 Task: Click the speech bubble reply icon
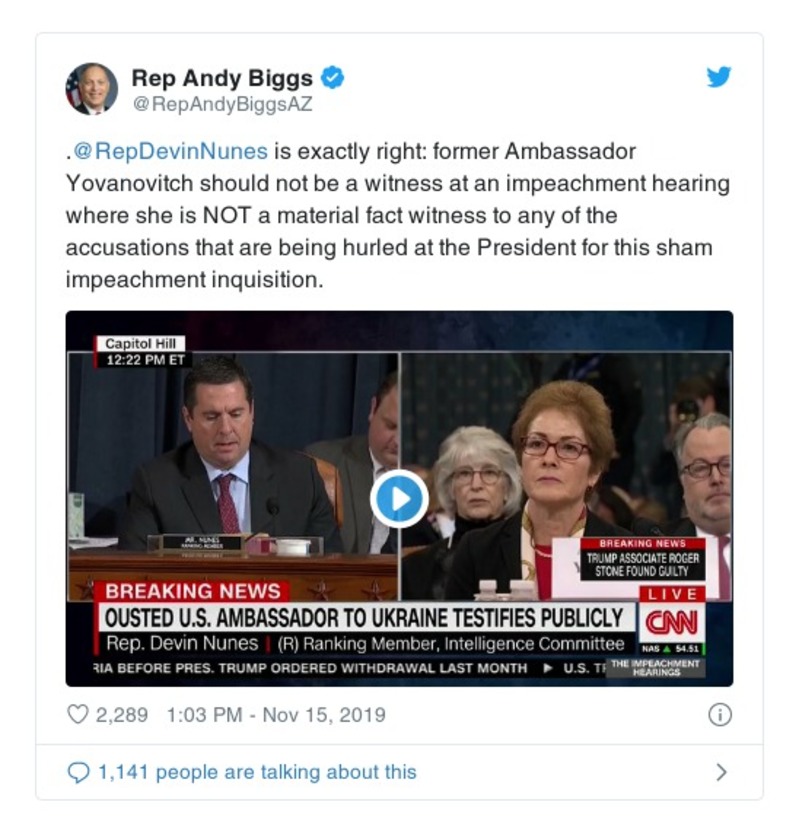pos(78,772)
